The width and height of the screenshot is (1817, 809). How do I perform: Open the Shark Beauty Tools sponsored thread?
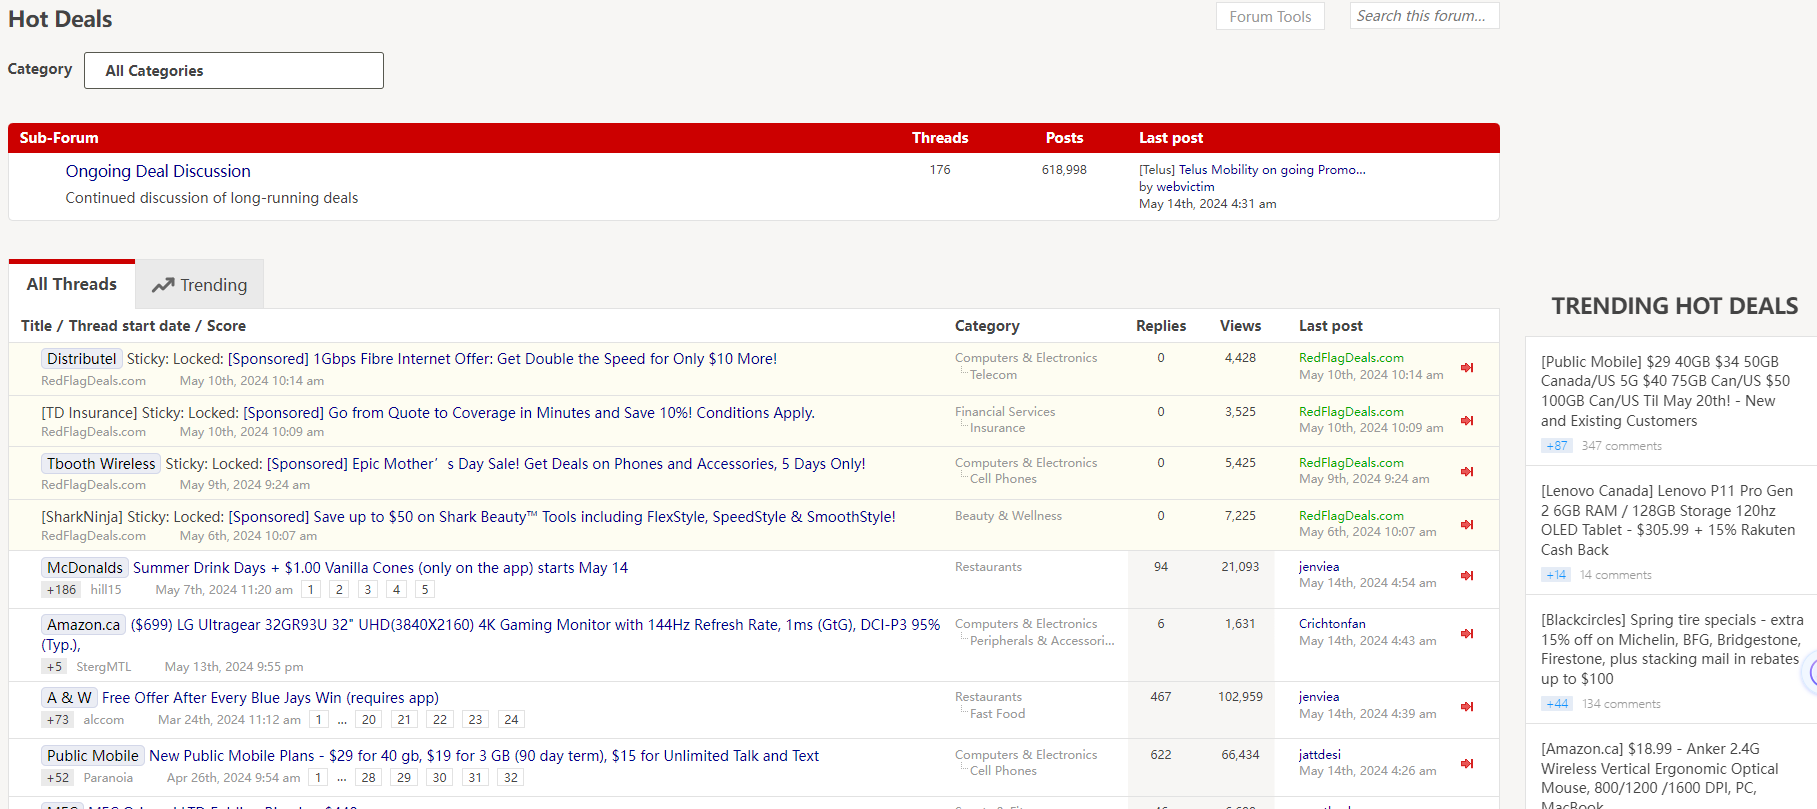[x=562, y=517]
